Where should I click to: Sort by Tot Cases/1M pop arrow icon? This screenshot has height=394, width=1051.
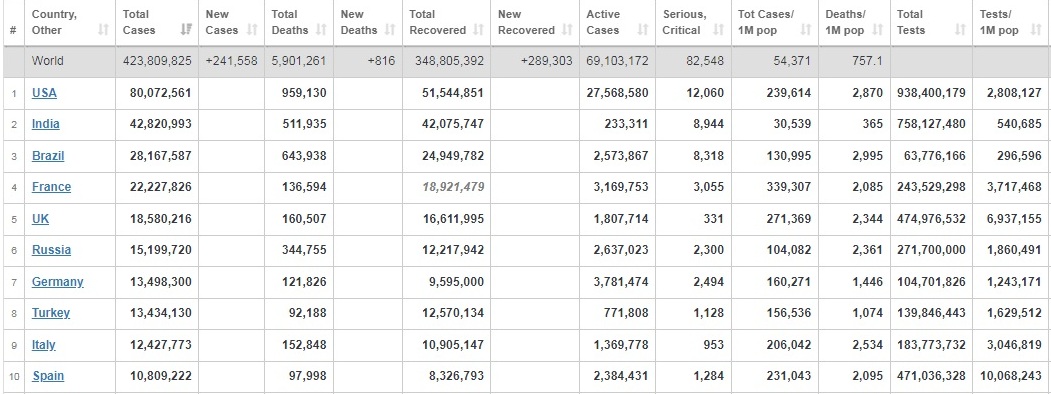[x=806, y=29]
